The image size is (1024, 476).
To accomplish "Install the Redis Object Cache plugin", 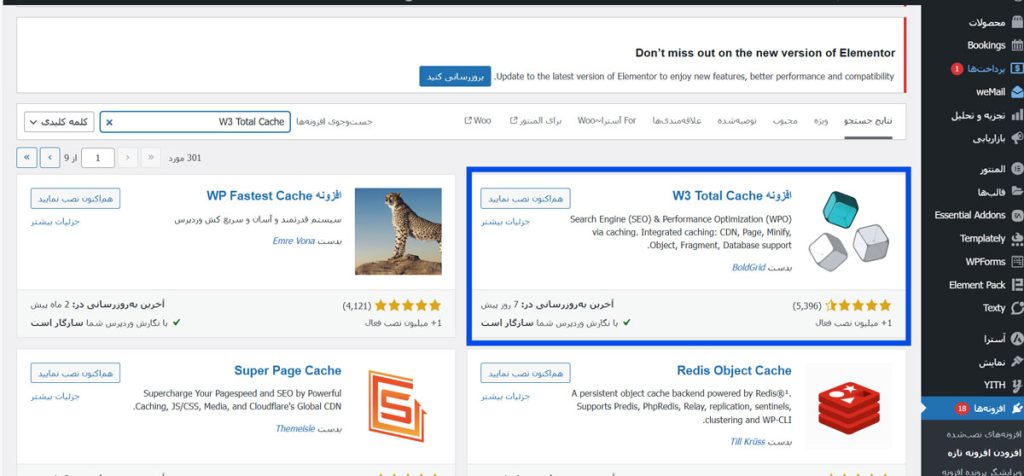I will [x=525, y=373].
